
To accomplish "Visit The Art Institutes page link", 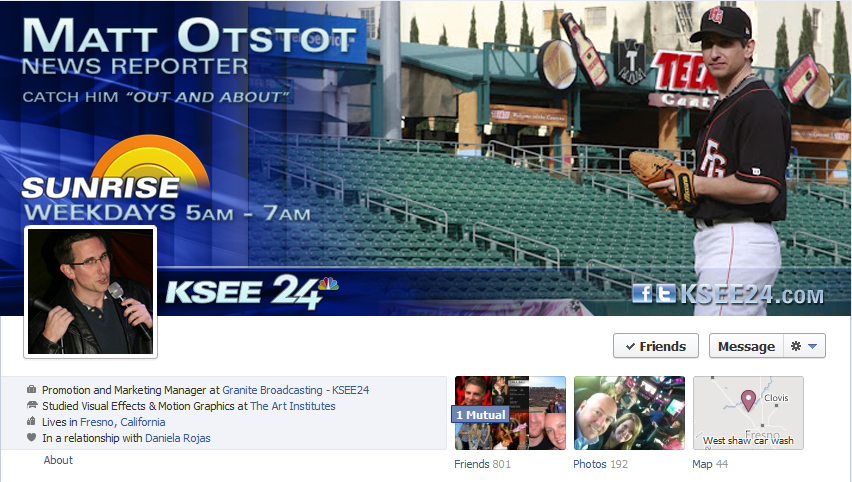I will [x=293, y=406].
